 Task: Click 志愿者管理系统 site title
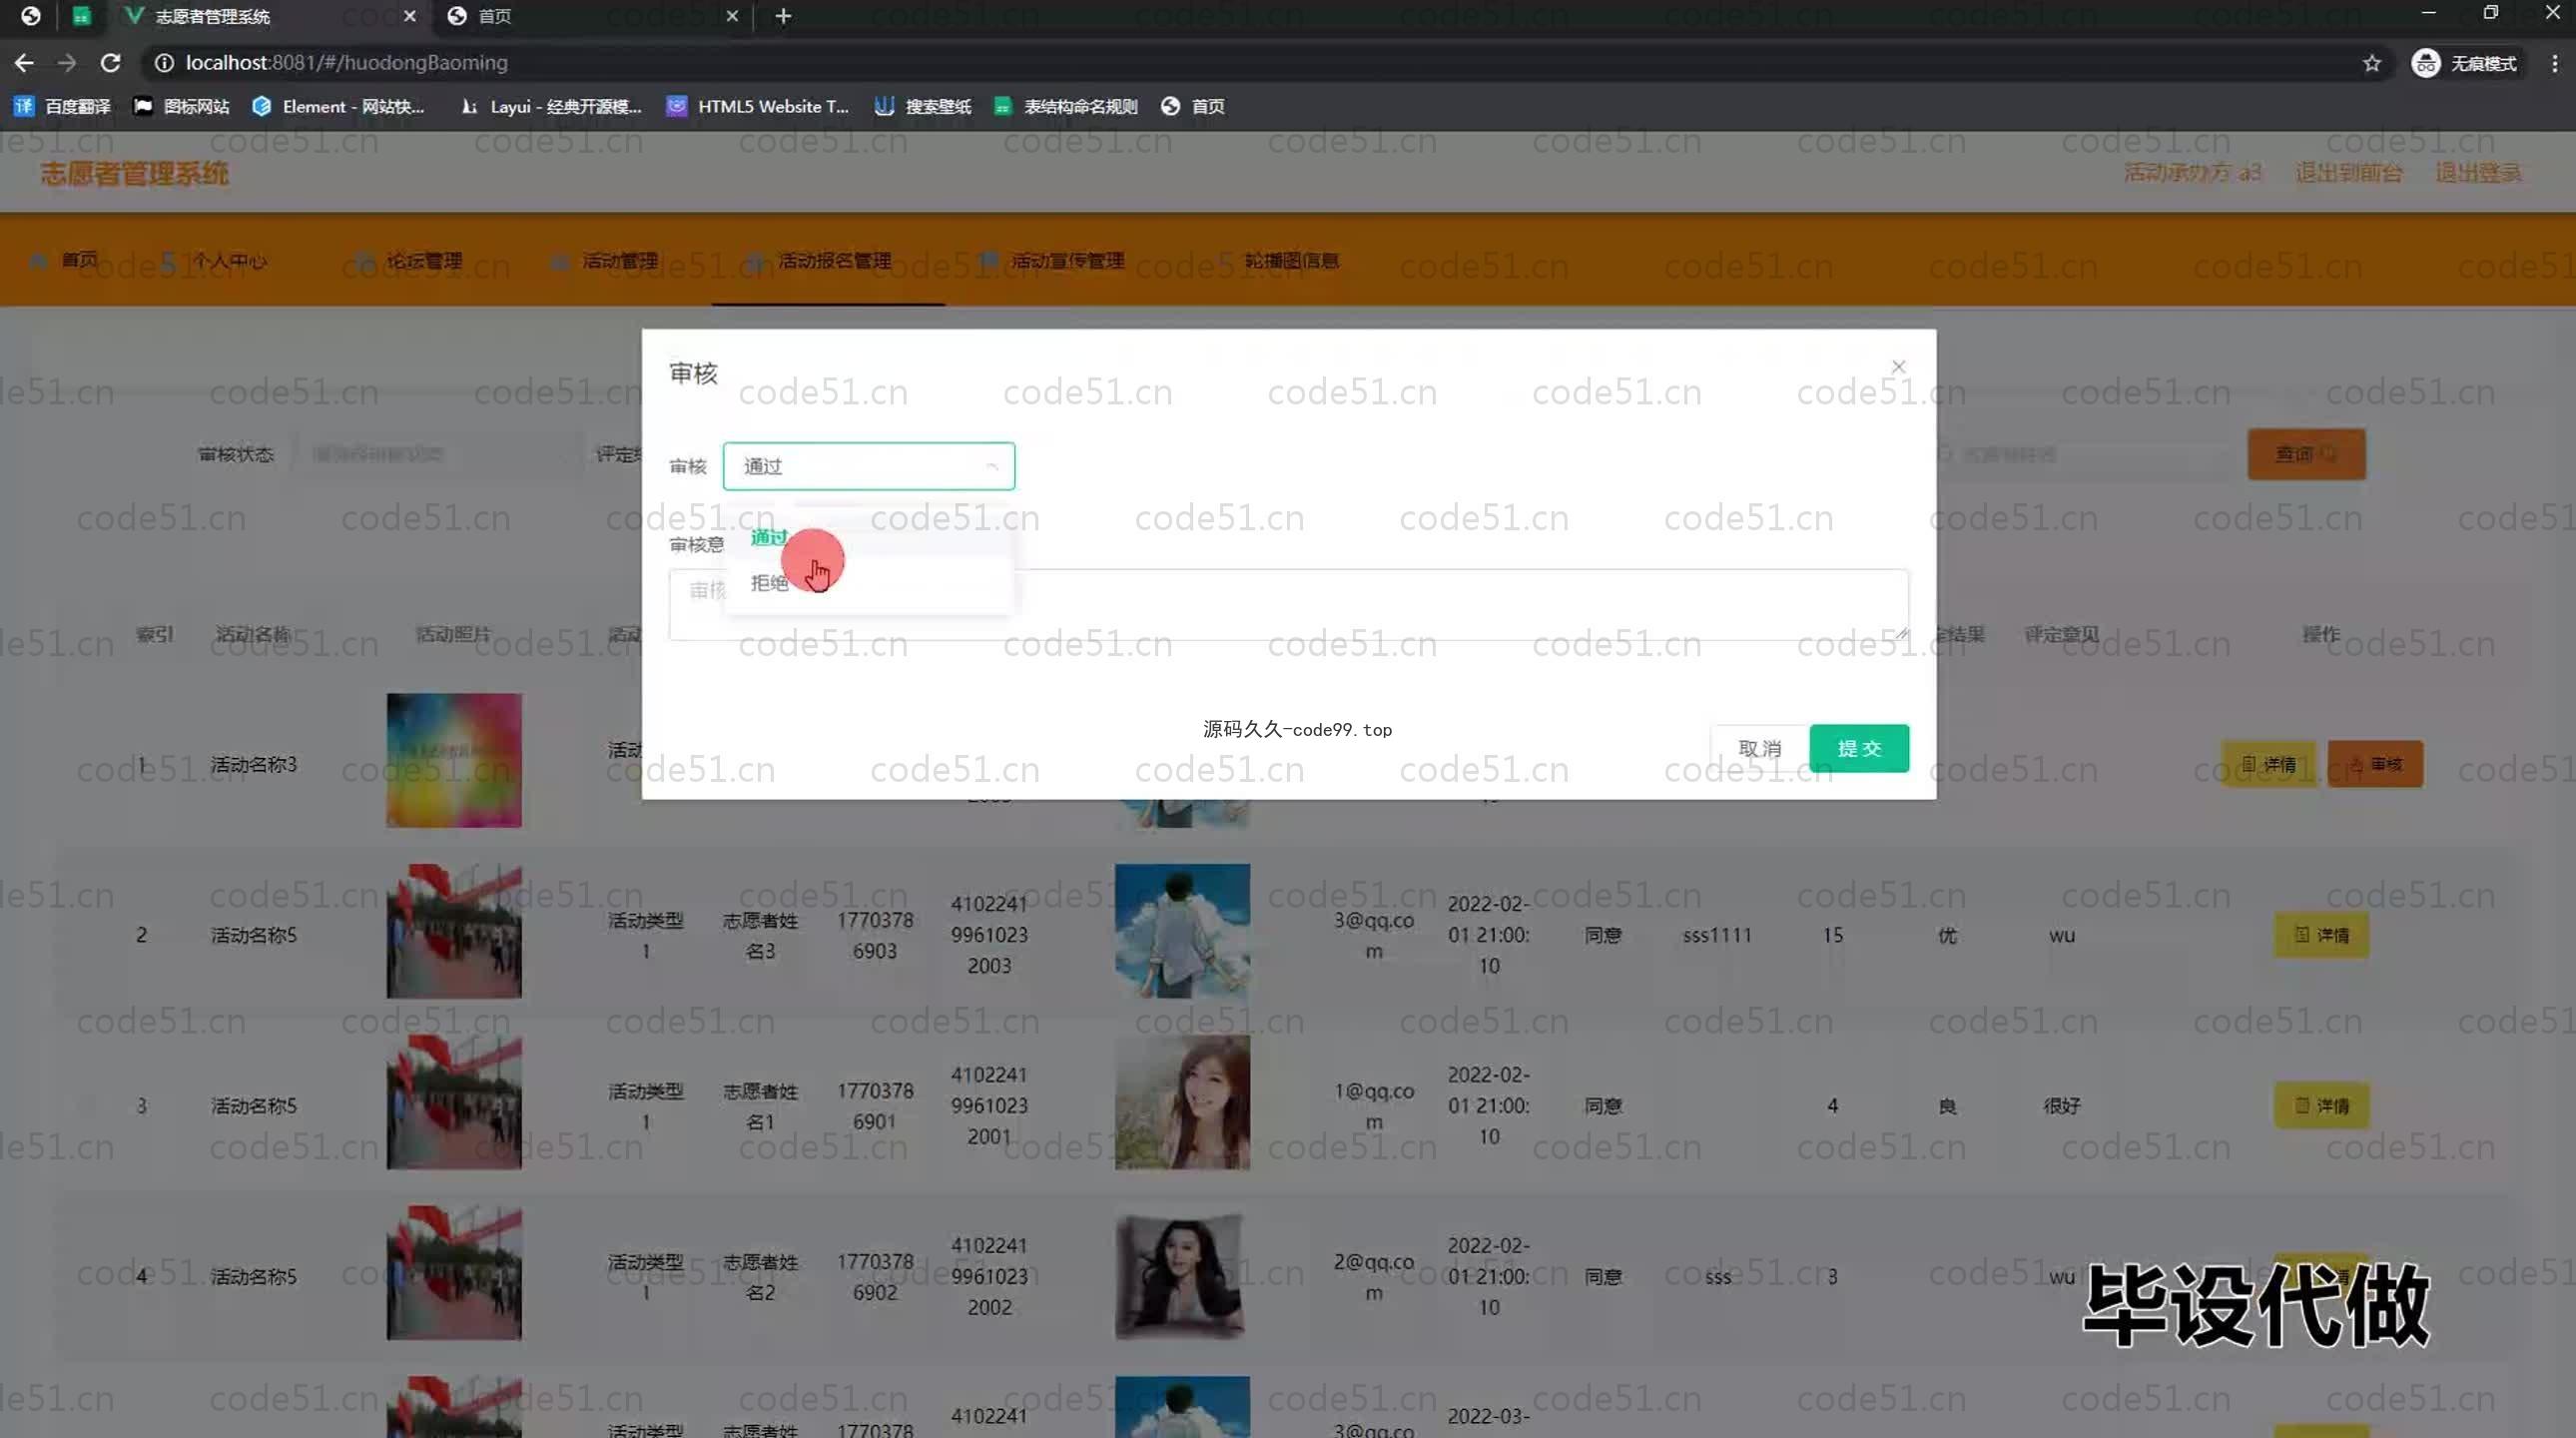[135, 174]
